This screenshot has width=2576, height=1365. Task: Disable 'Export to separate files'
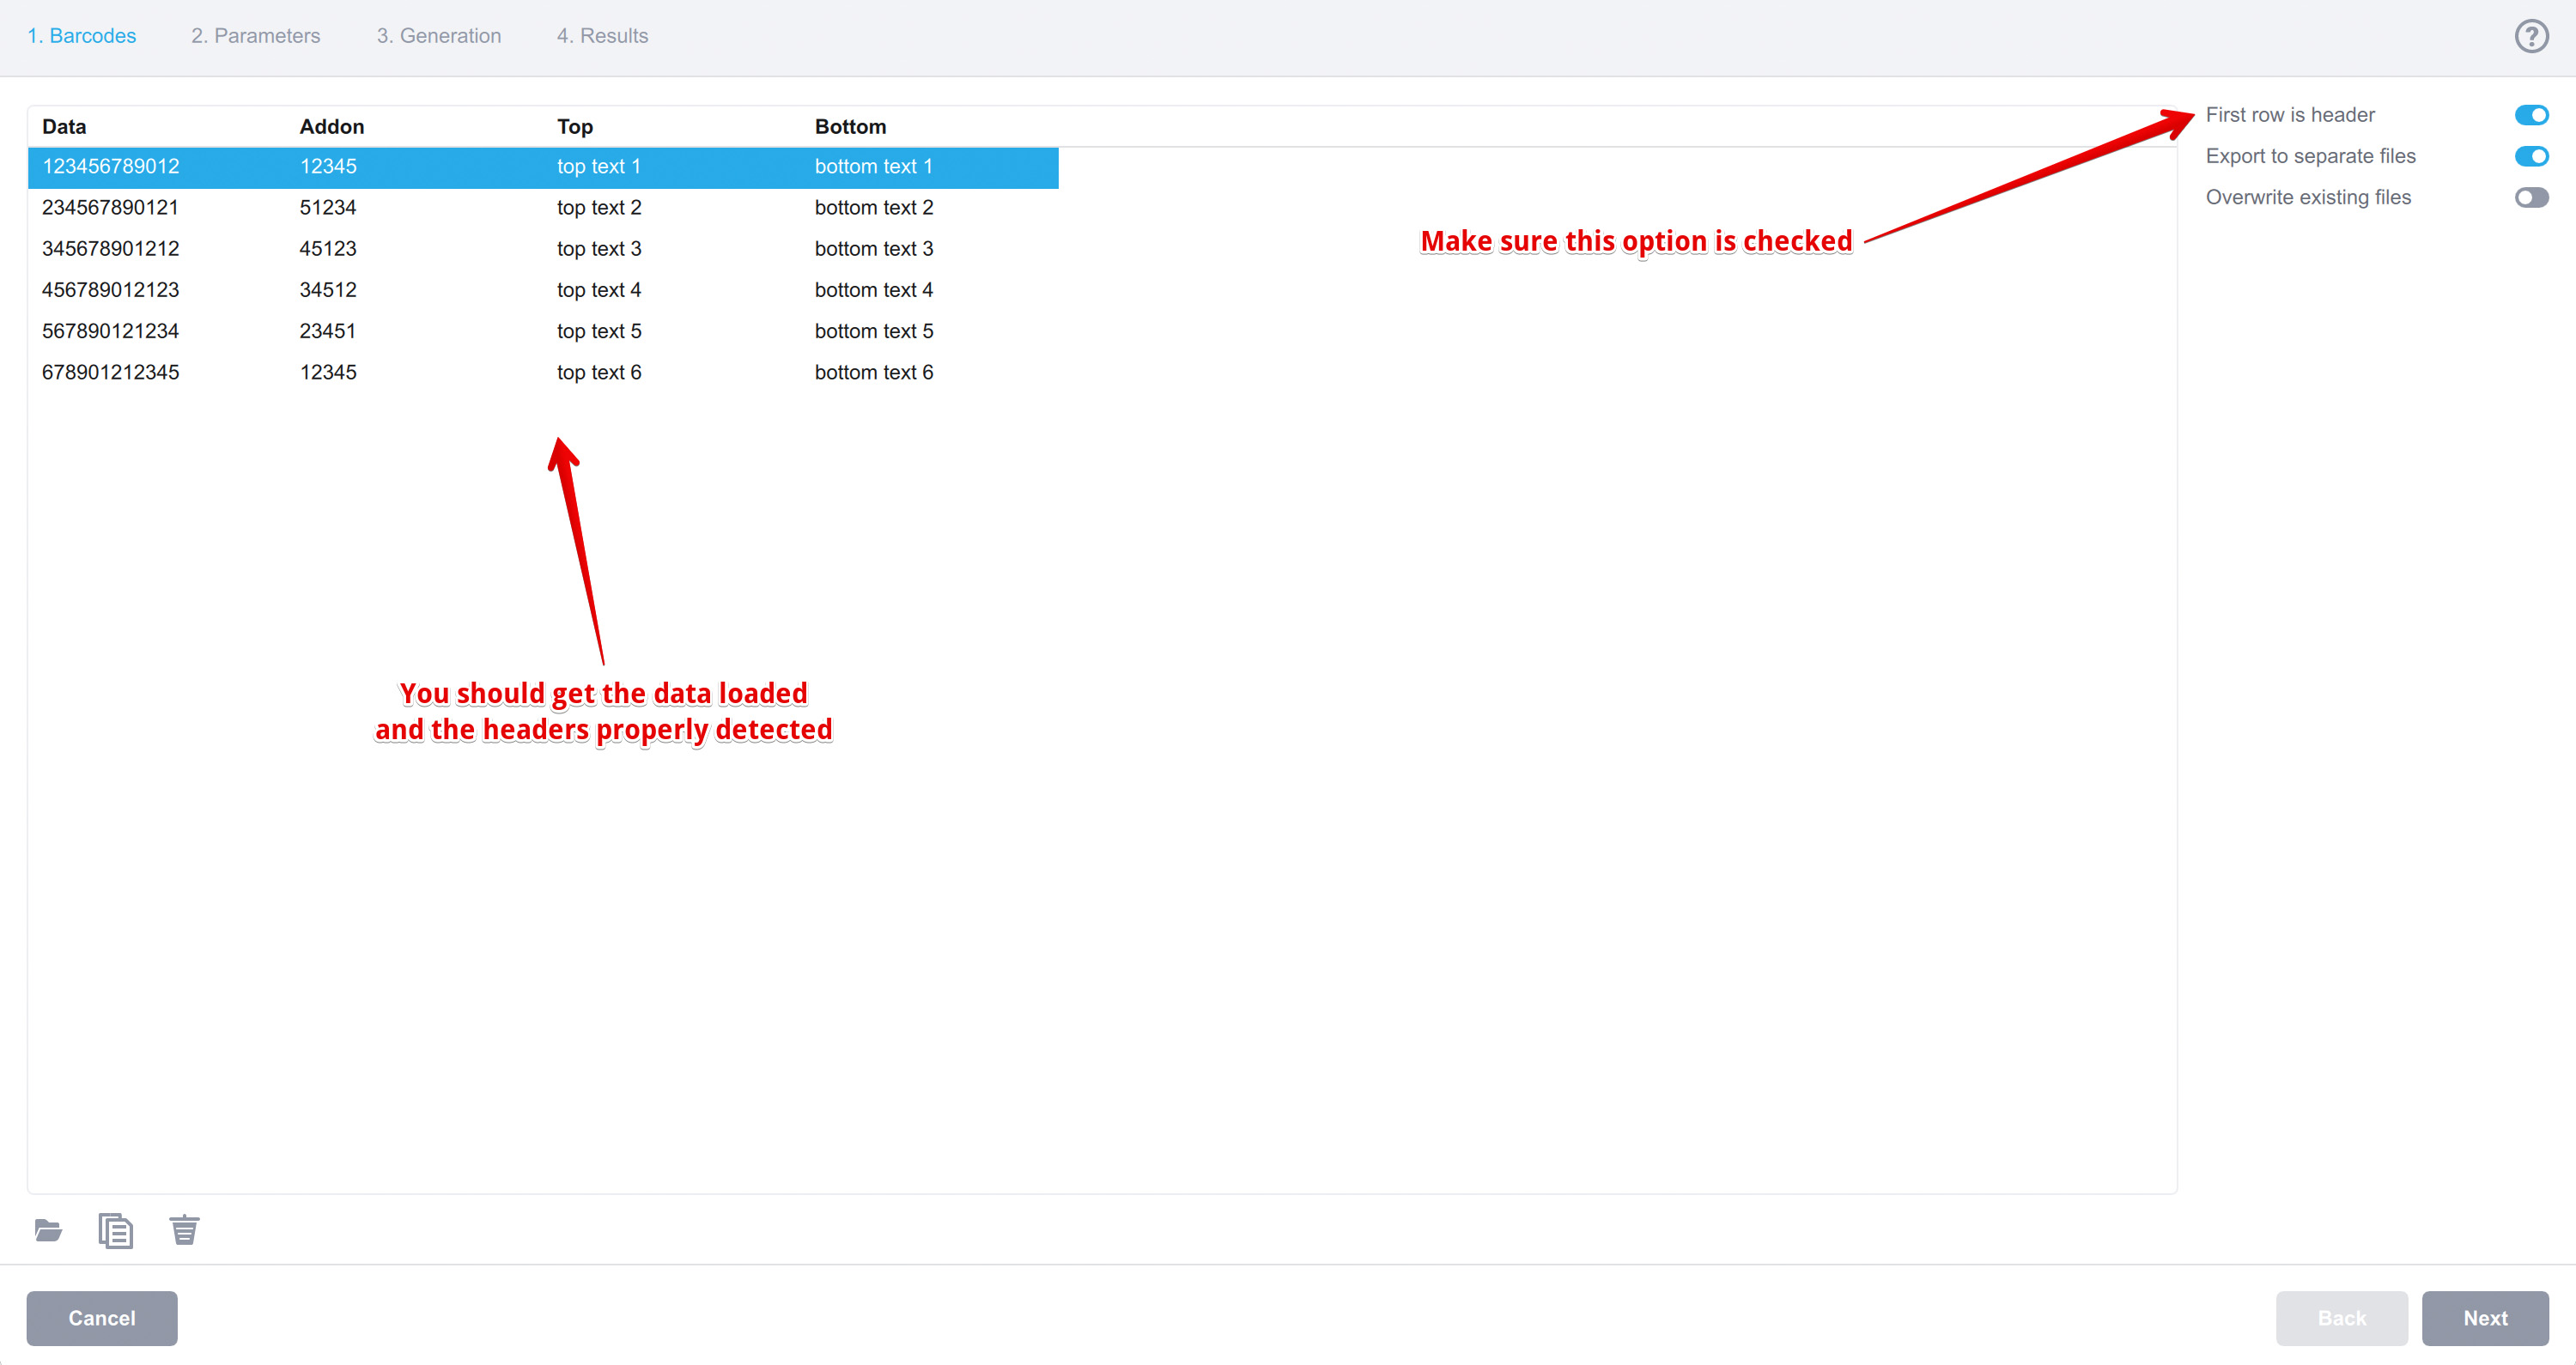pos(2533,156)
